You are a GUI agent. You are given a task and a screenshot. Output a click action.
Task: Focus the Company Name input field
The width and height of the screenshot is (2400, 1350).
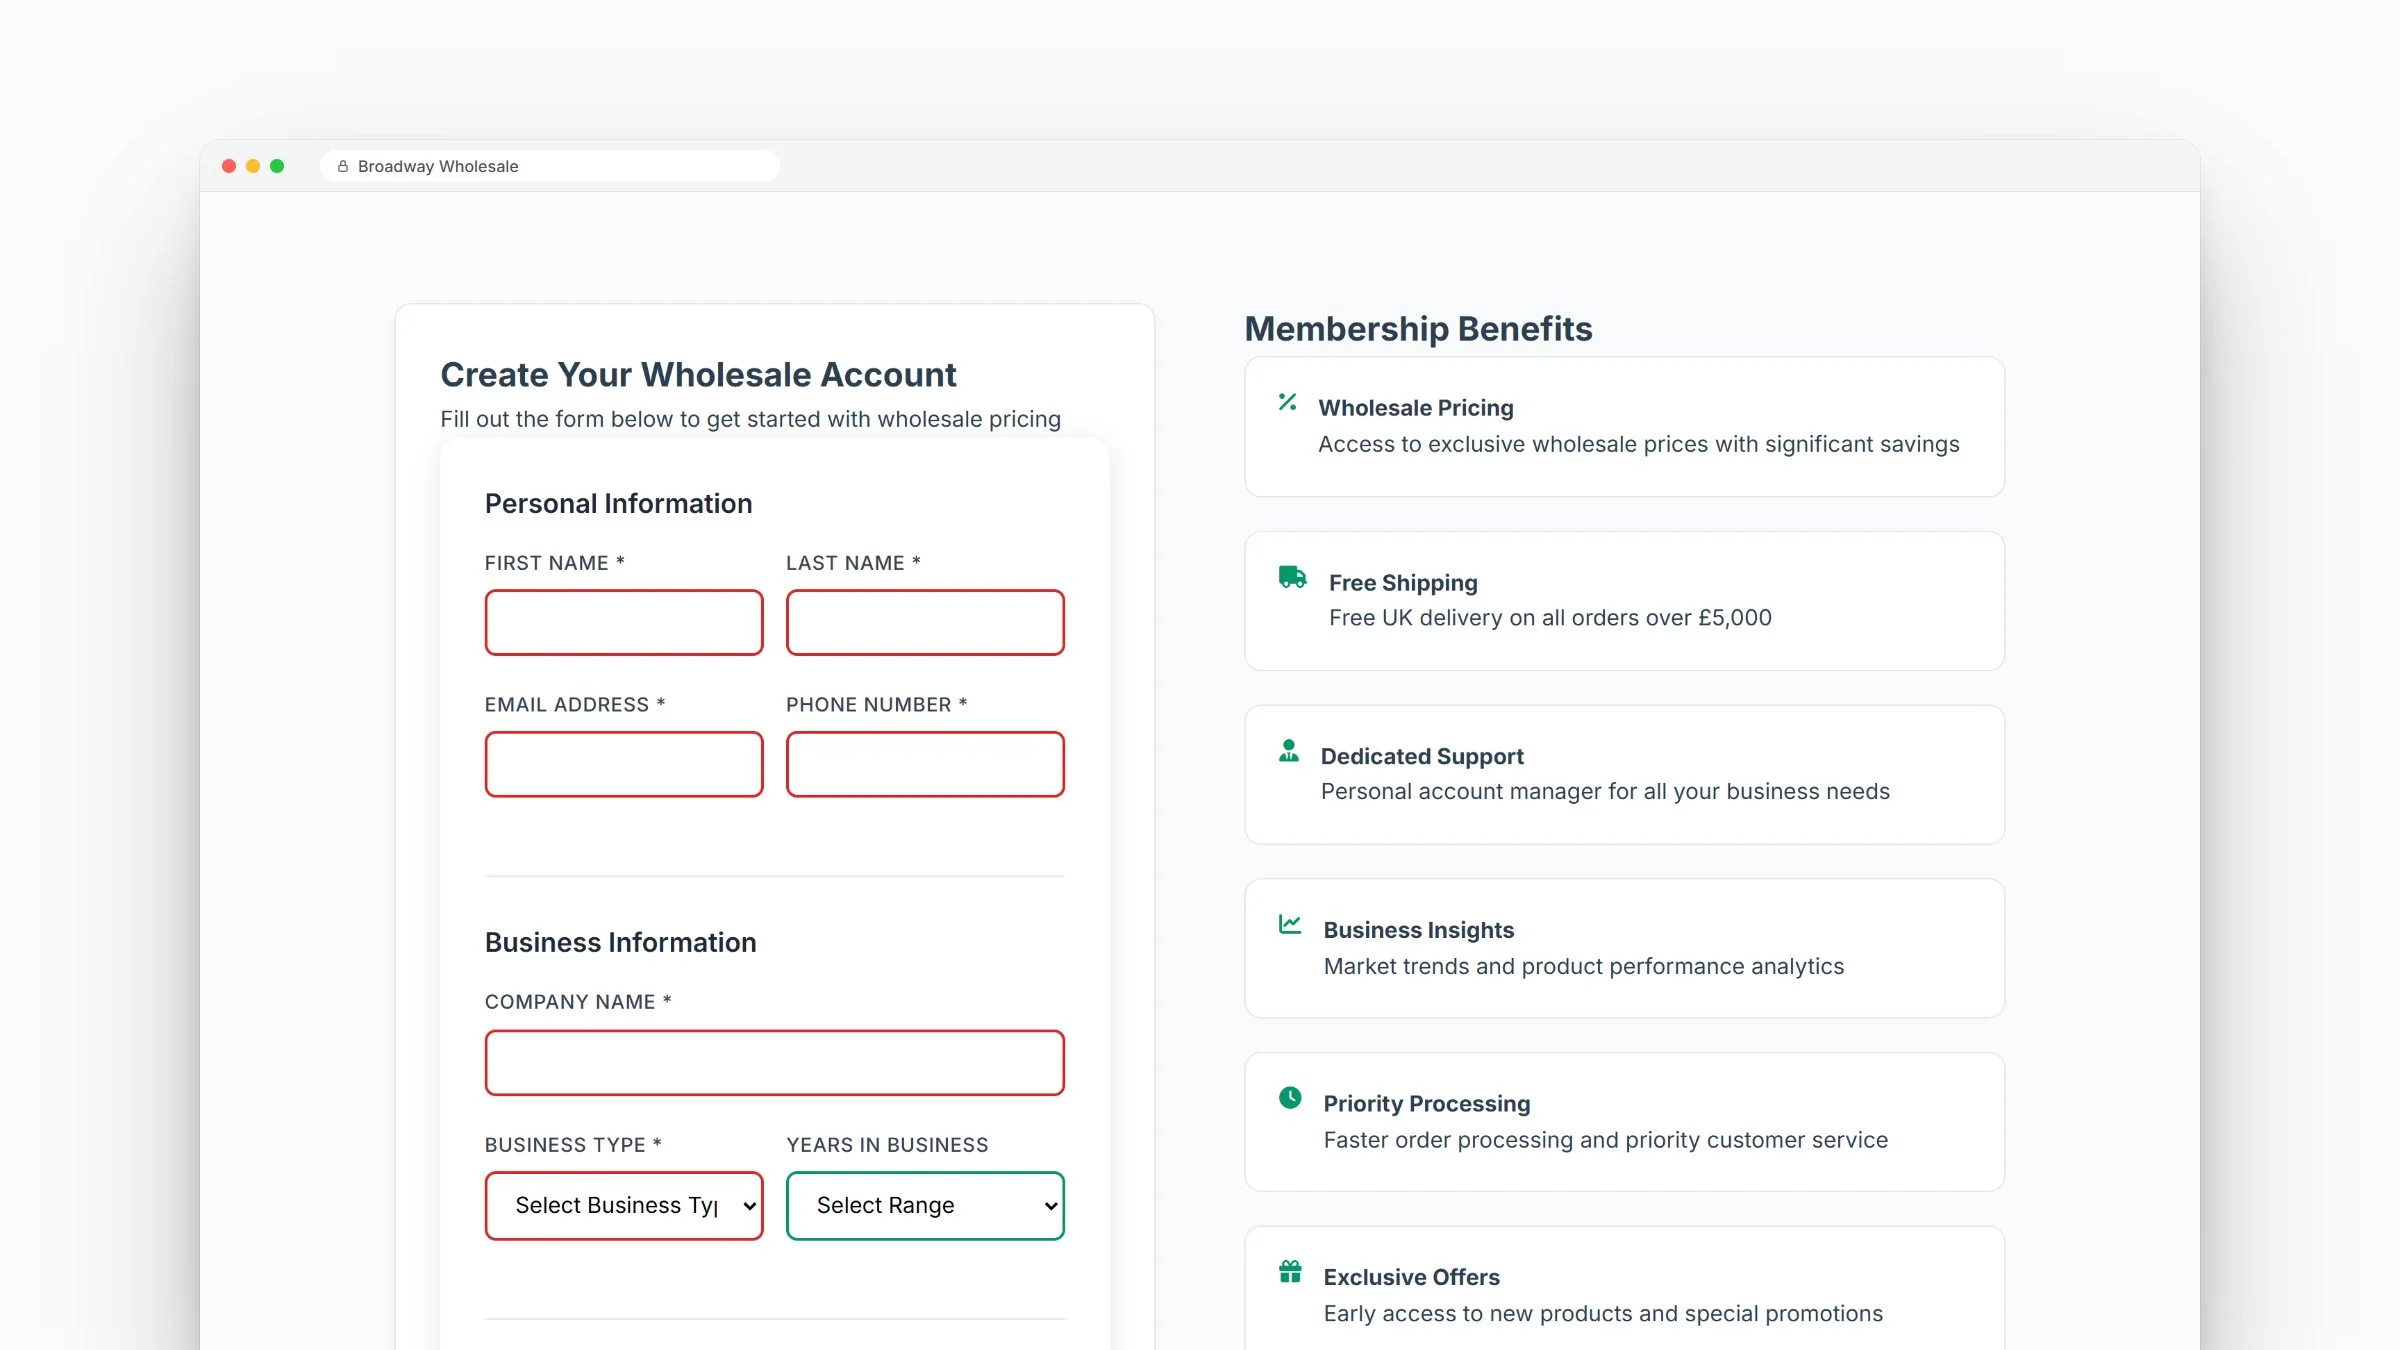[x=775, y=1063]
